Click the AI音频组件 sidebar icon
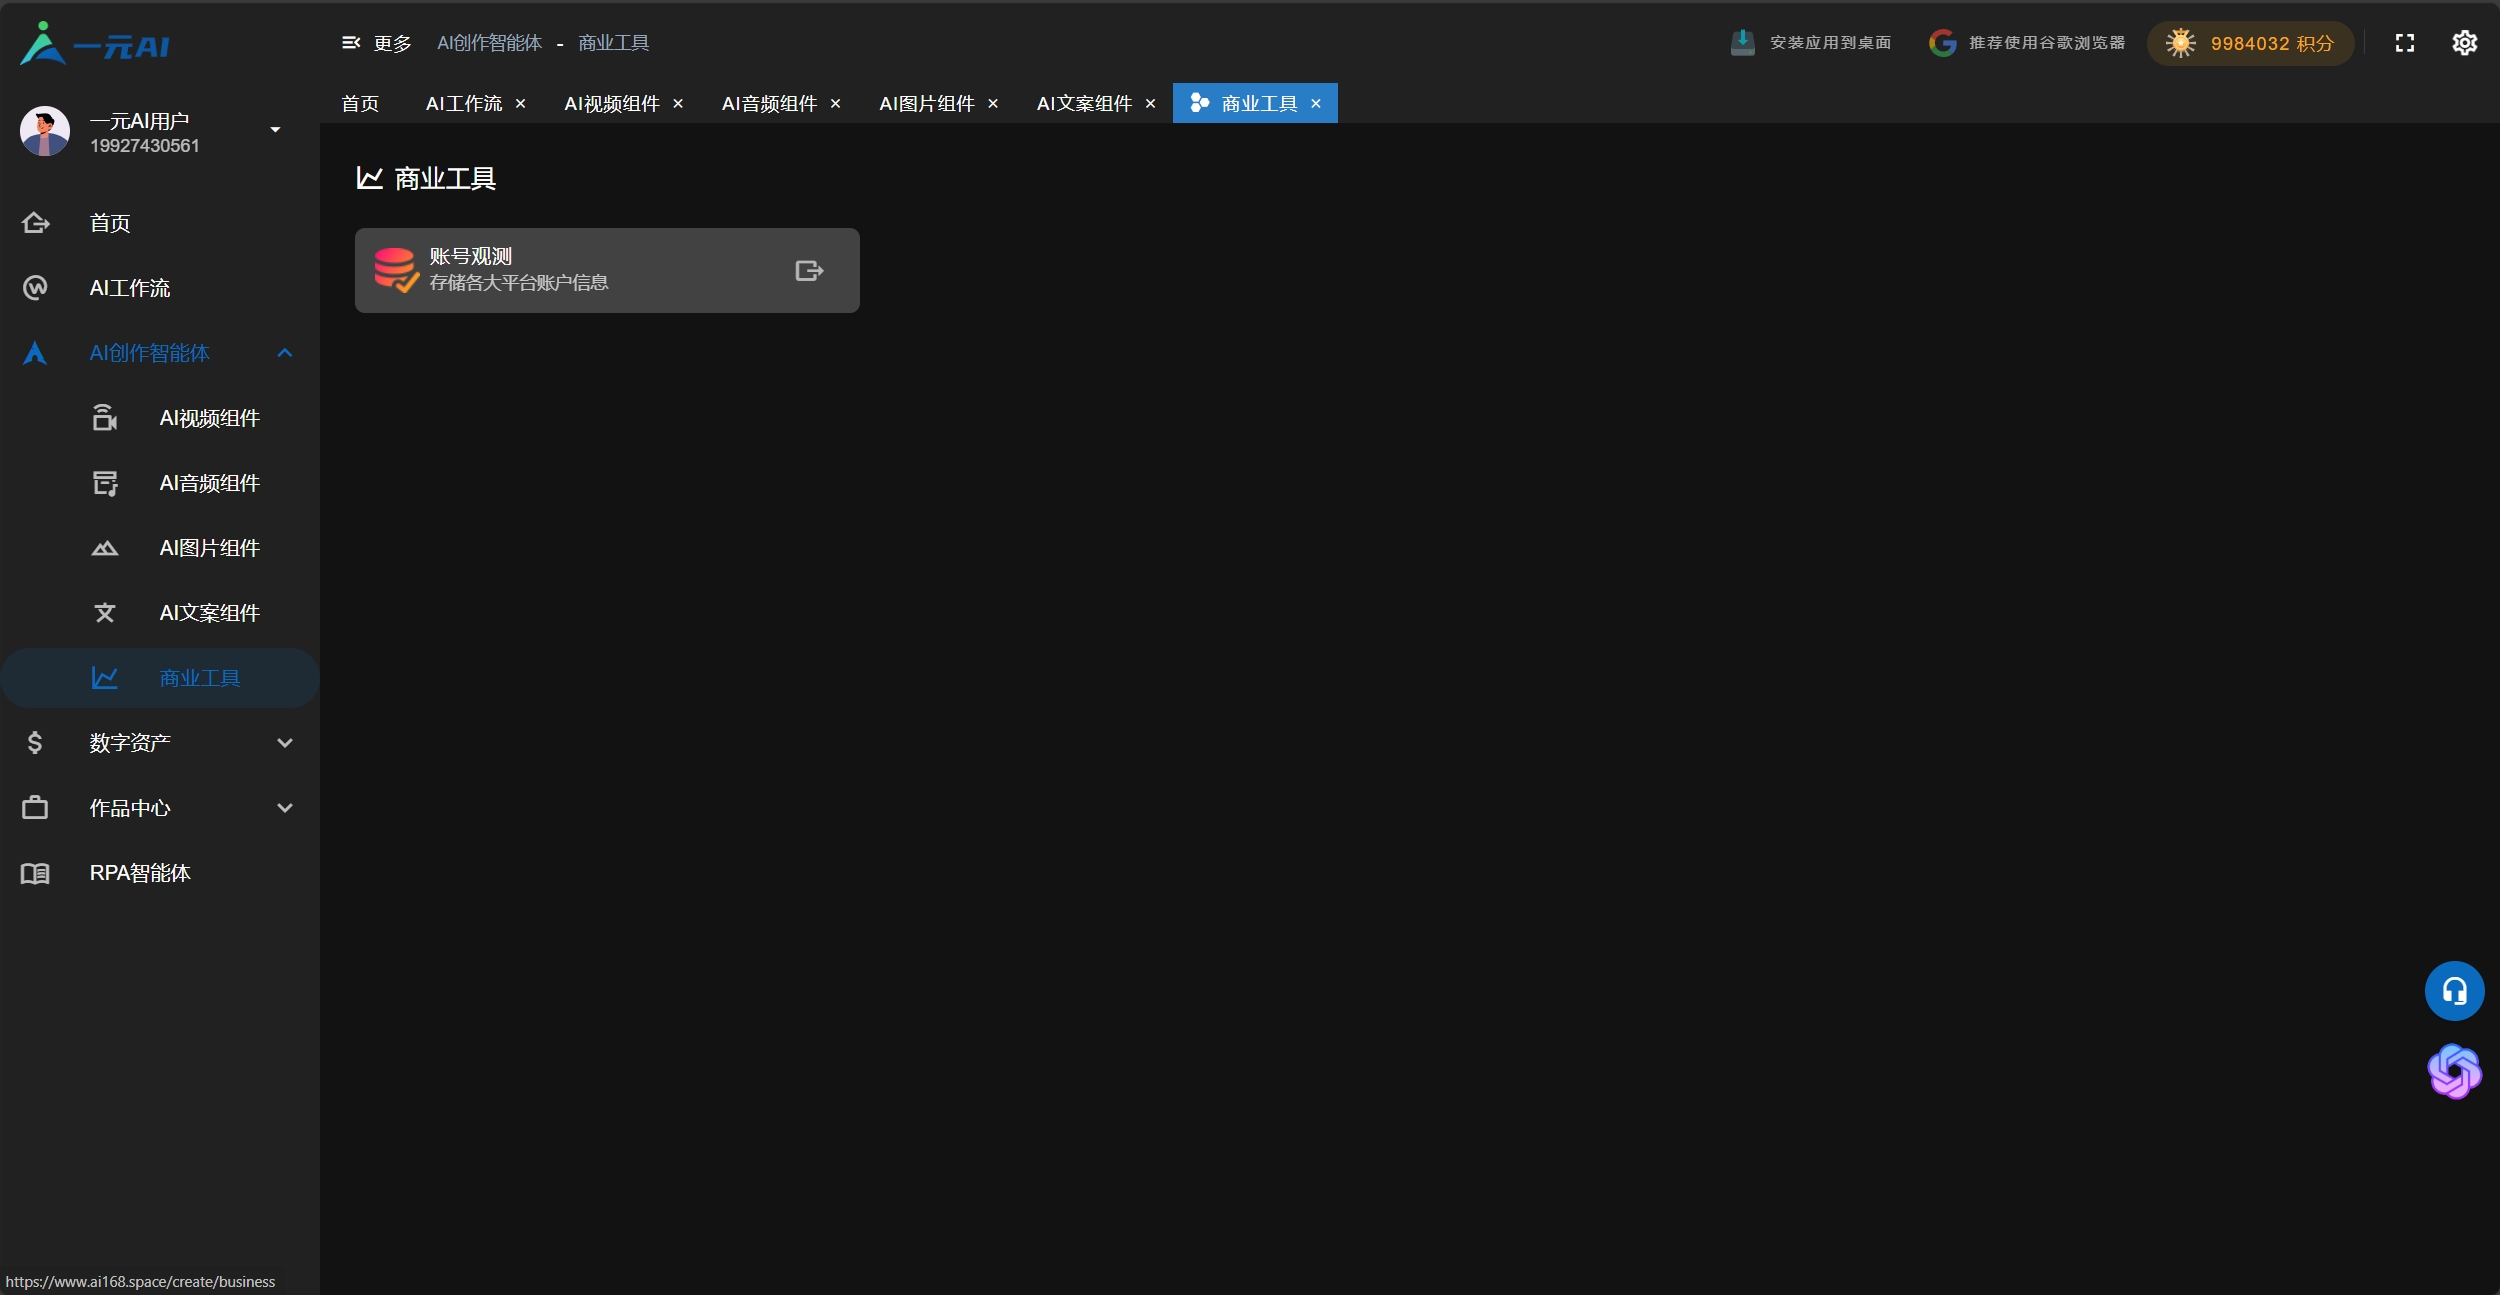Viewport: 2500px width, 1295px height. [105, 483]
